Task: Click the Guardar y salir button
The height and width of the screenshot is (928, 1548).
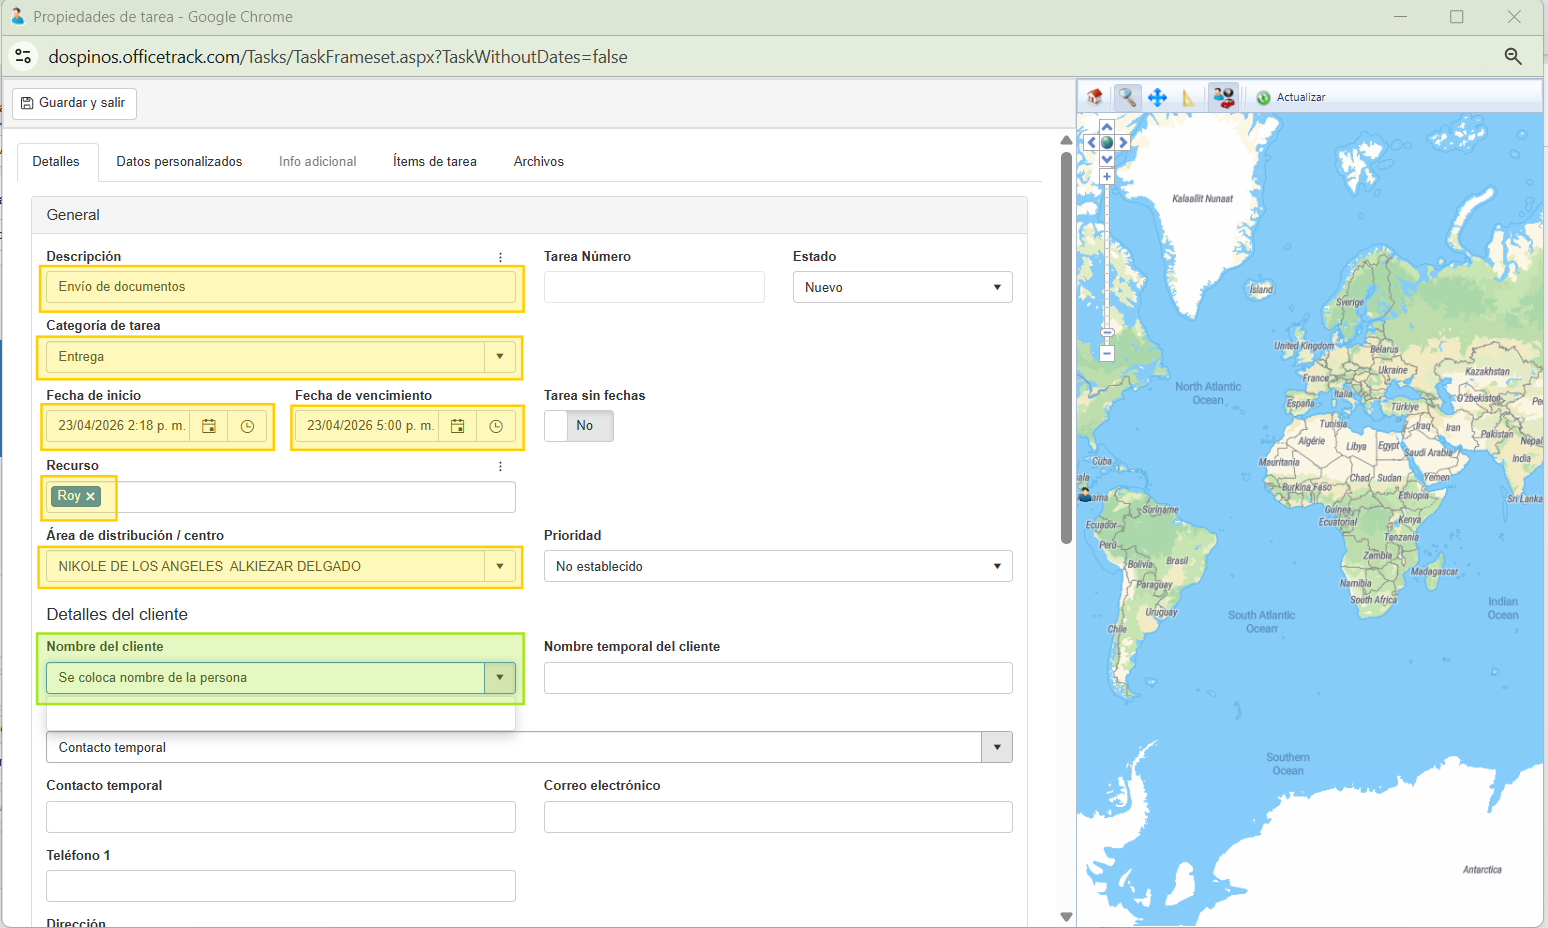Action: (x=74, y=103)
